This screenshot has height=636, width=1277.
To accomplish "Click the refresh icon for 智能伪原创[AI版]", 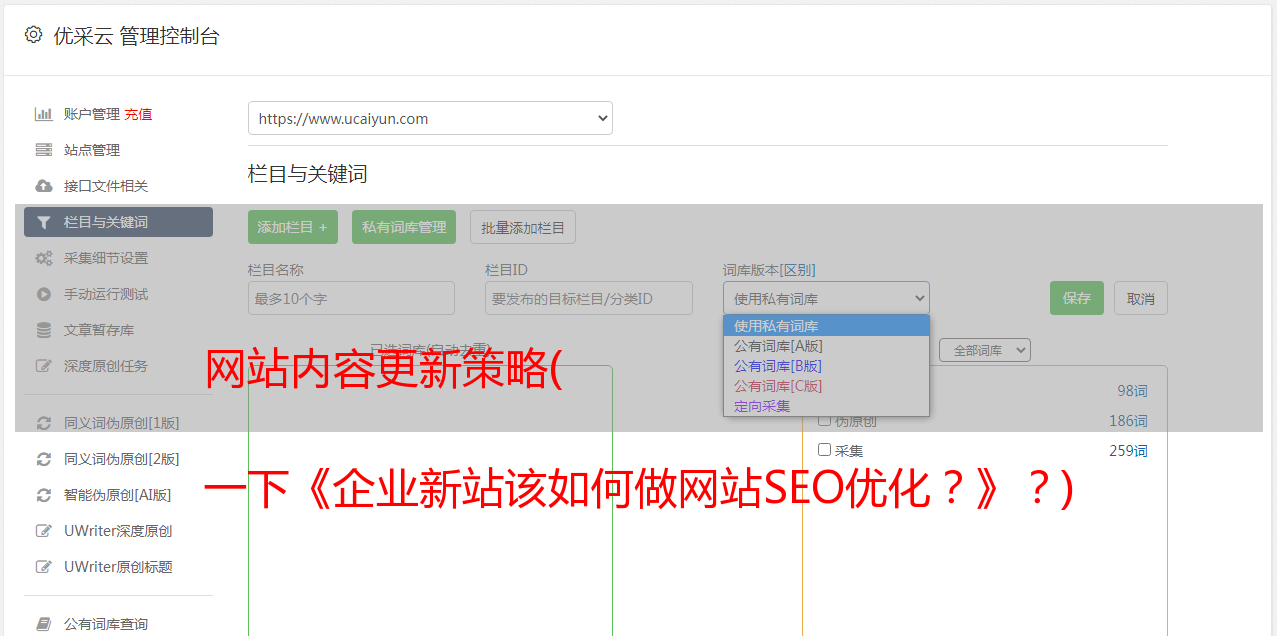I will point(44,495).
